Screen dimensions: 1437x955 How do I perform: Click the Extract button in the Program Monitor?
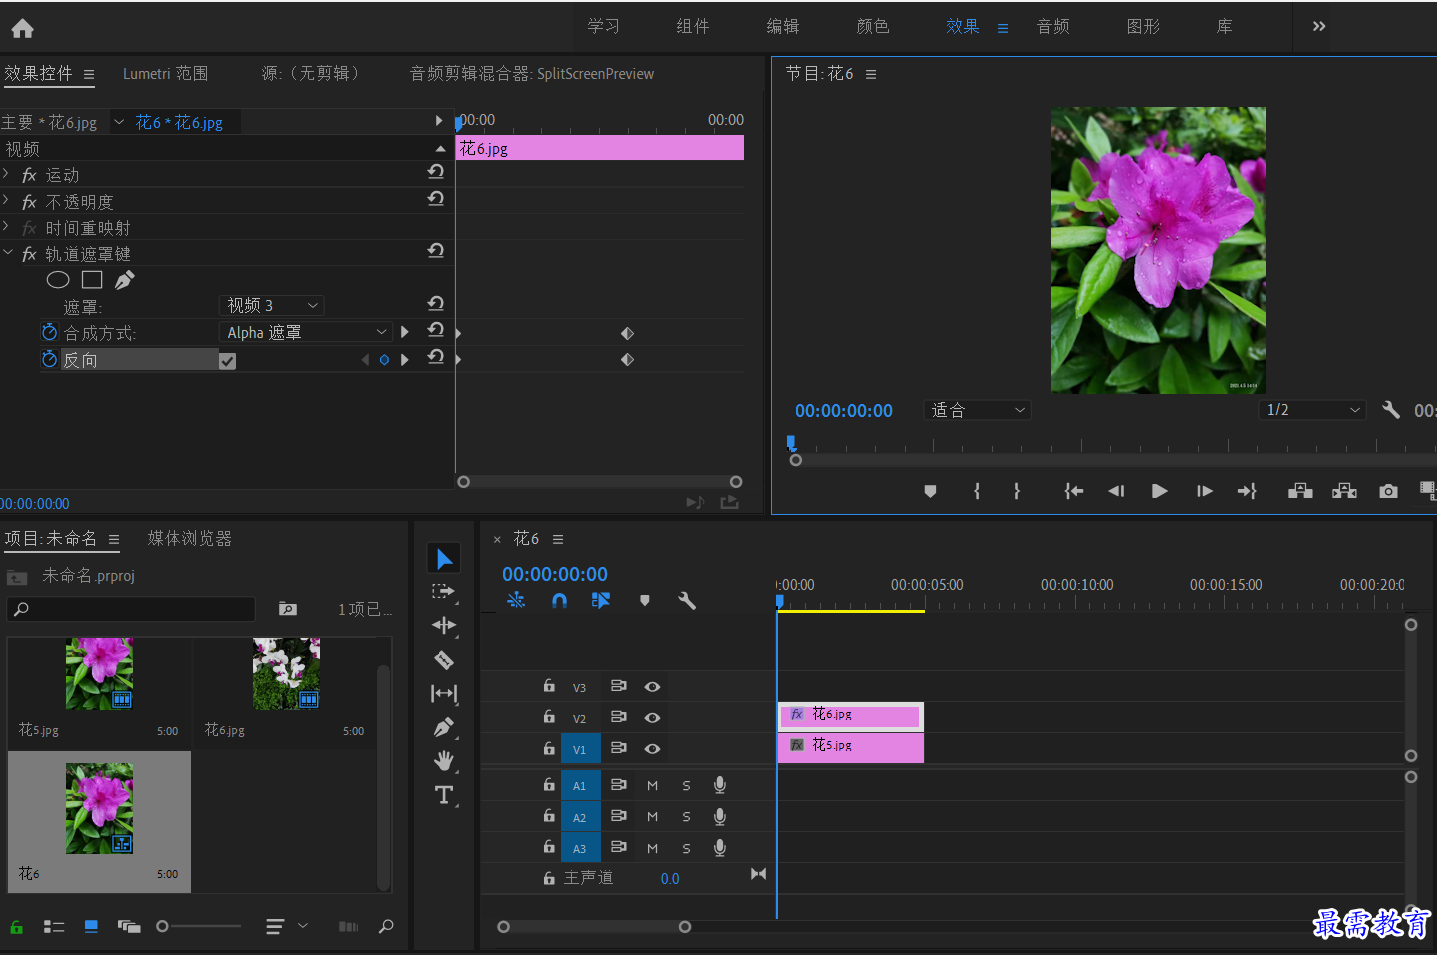1344,491
